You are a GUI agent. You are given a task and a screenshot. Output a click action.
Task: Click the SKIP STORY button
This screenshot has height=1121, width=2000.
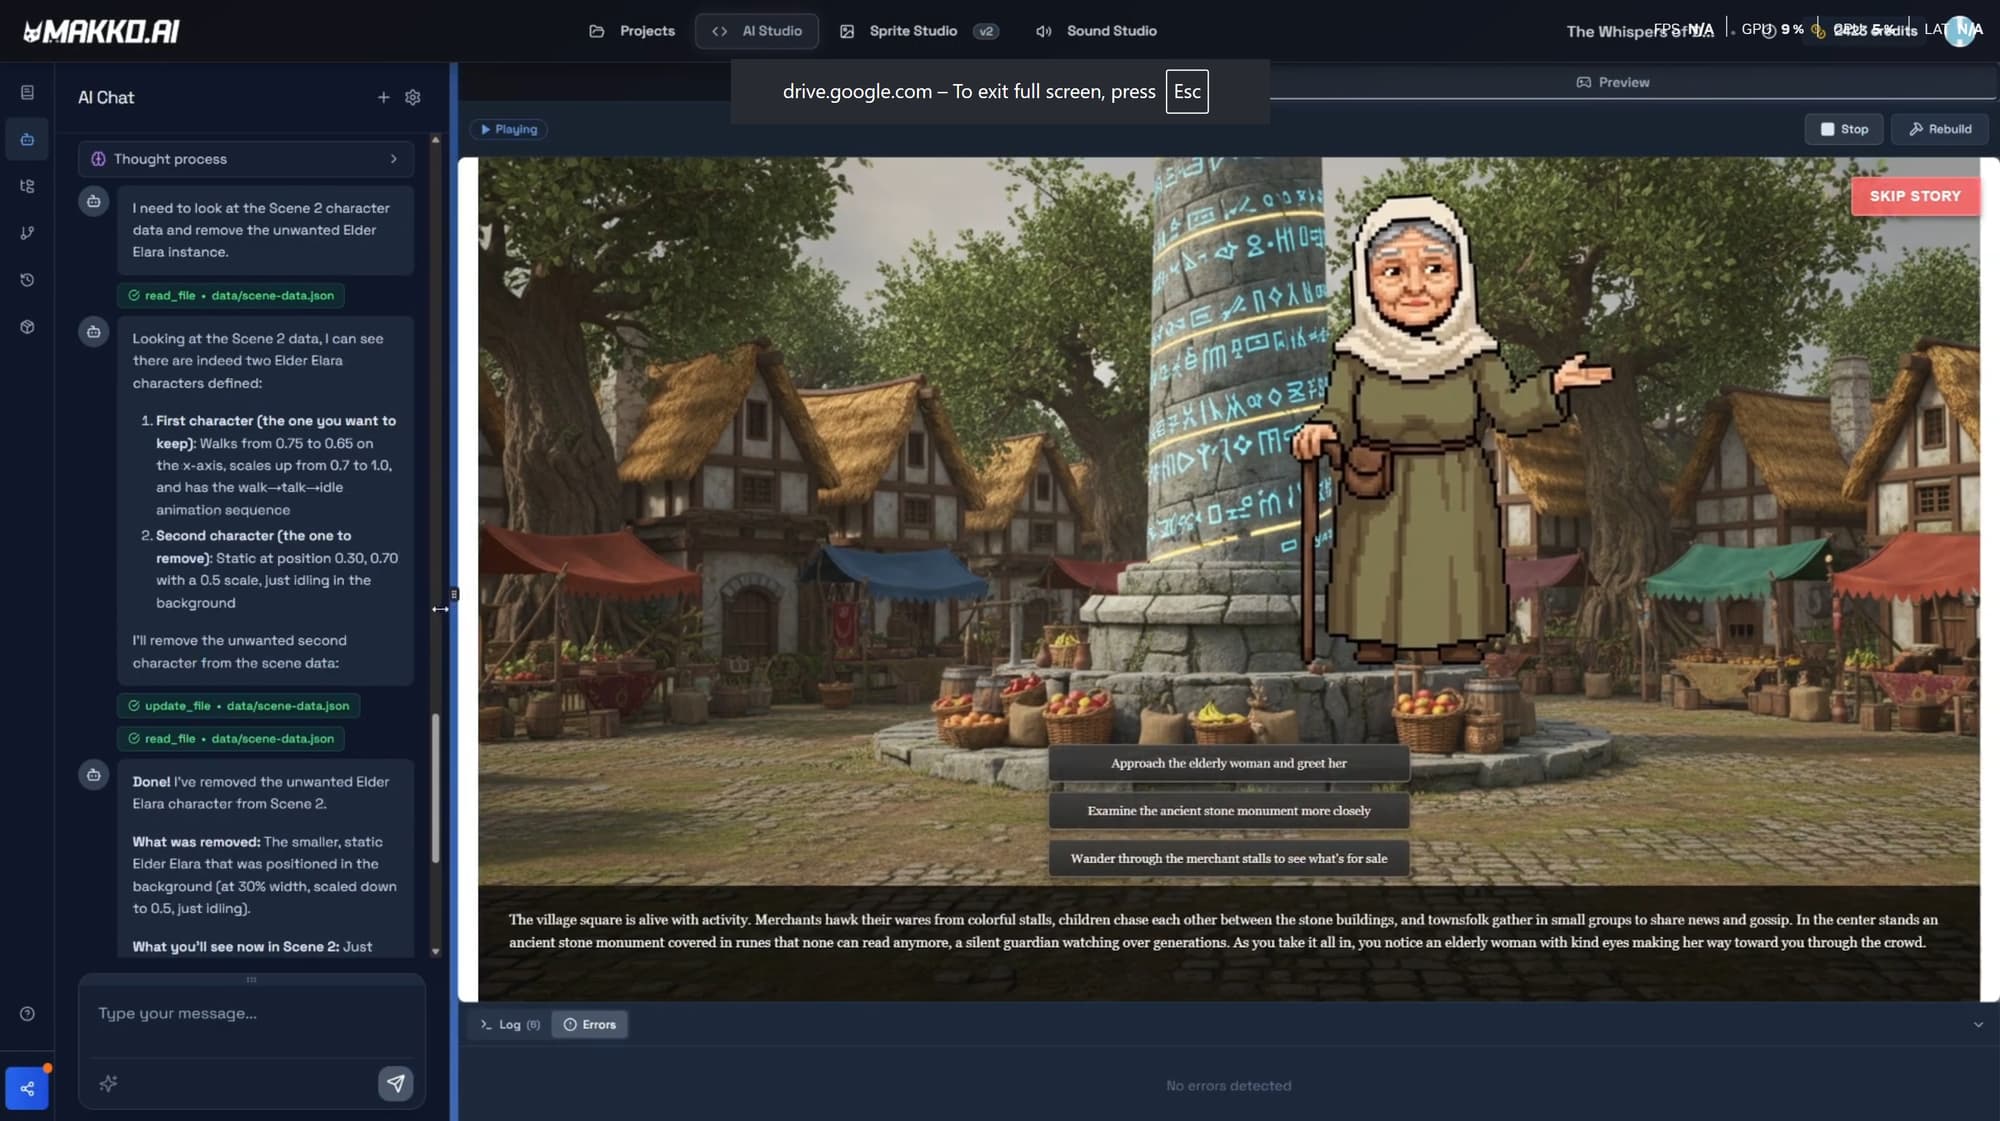(x=1914, y=196)
